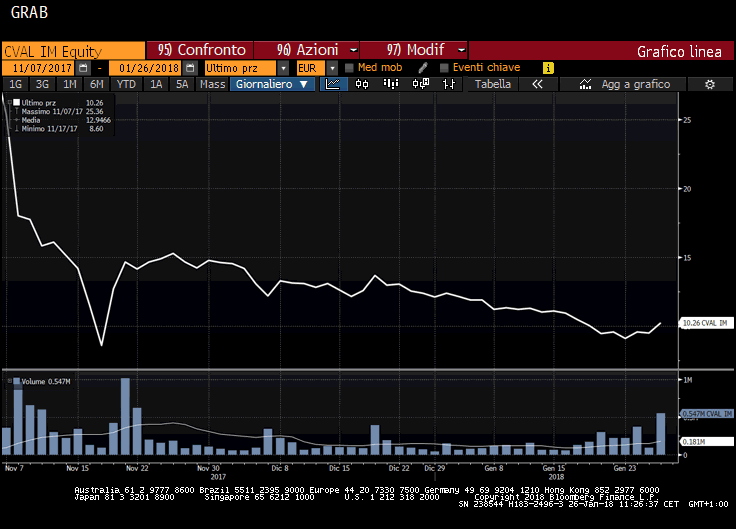Click the 10.26 CVAL IM price label
This screenshot has height=529, width=736.
pos(706,323)
